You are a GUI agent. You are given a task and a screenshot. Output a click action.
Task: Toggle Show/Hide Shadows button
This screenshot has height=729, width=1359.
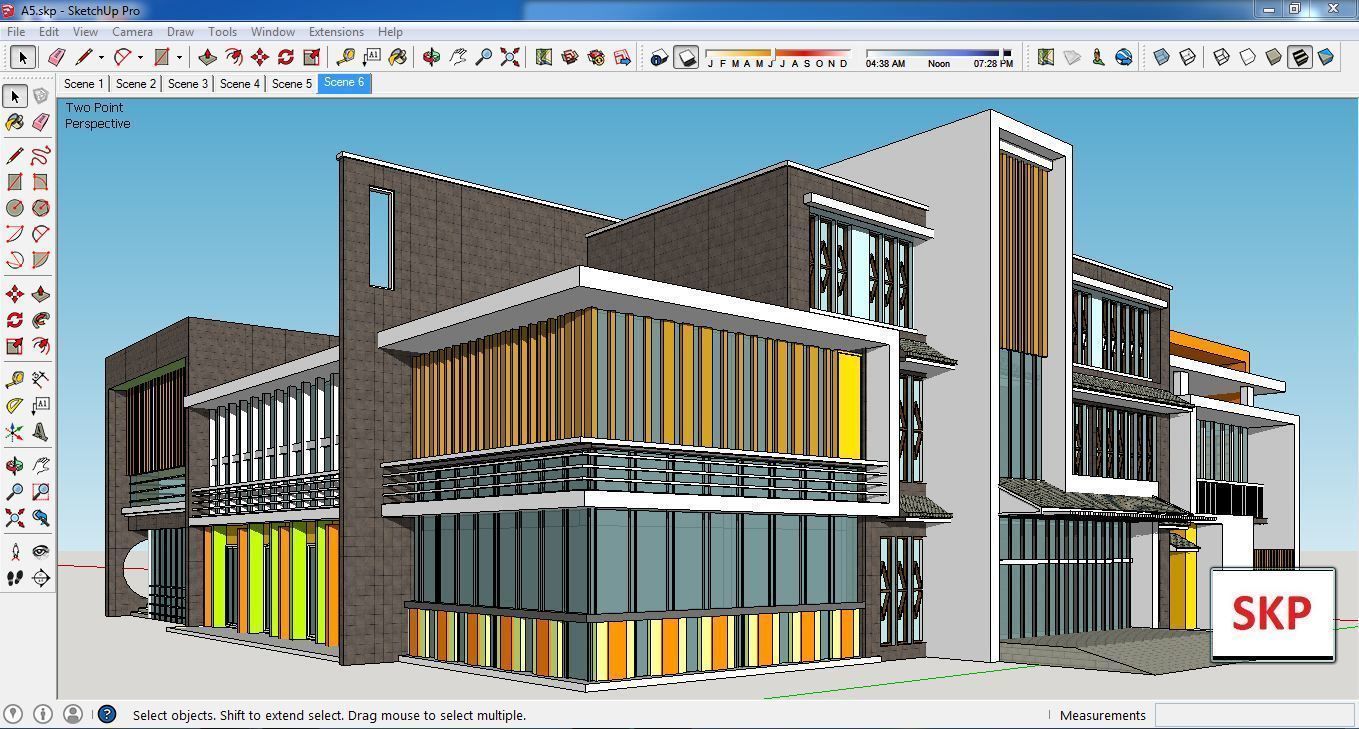coord(686,57)
